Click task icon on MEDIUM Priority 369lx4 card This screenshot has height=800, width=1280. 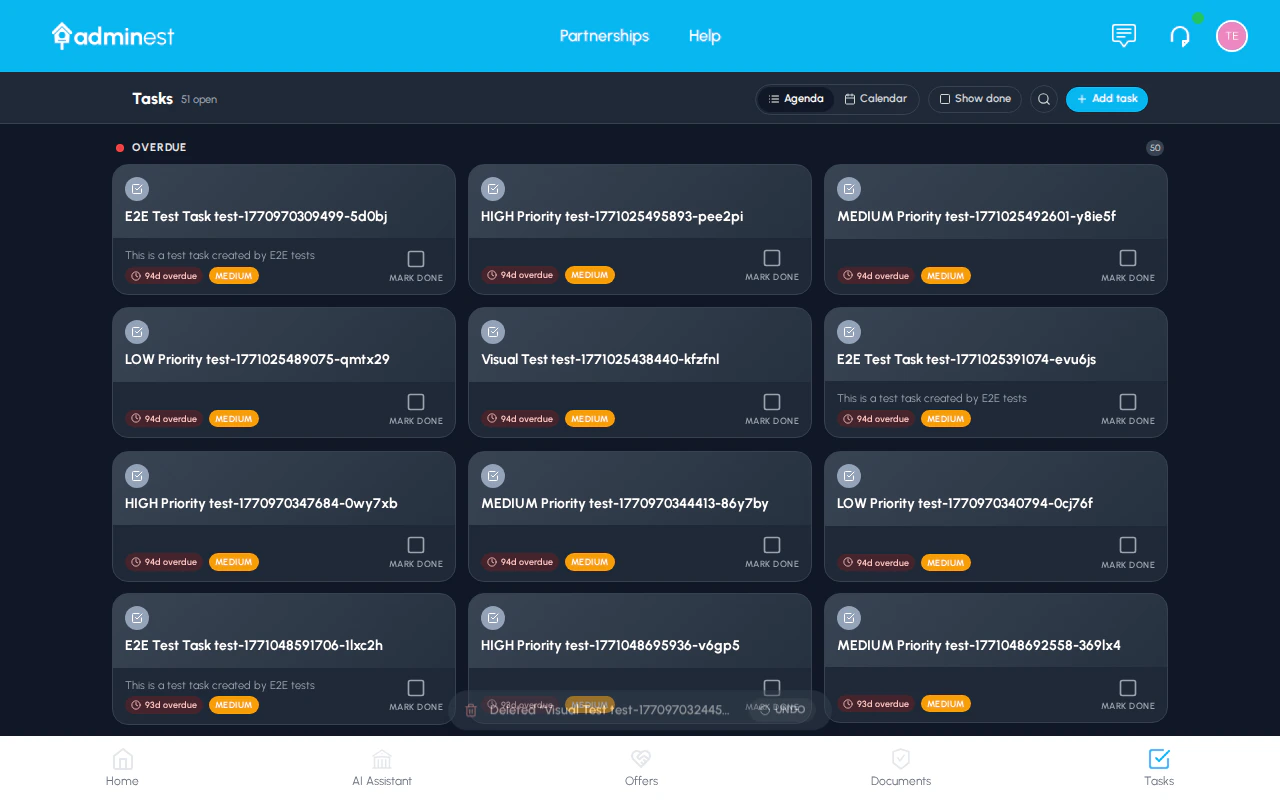pos(849,618)
